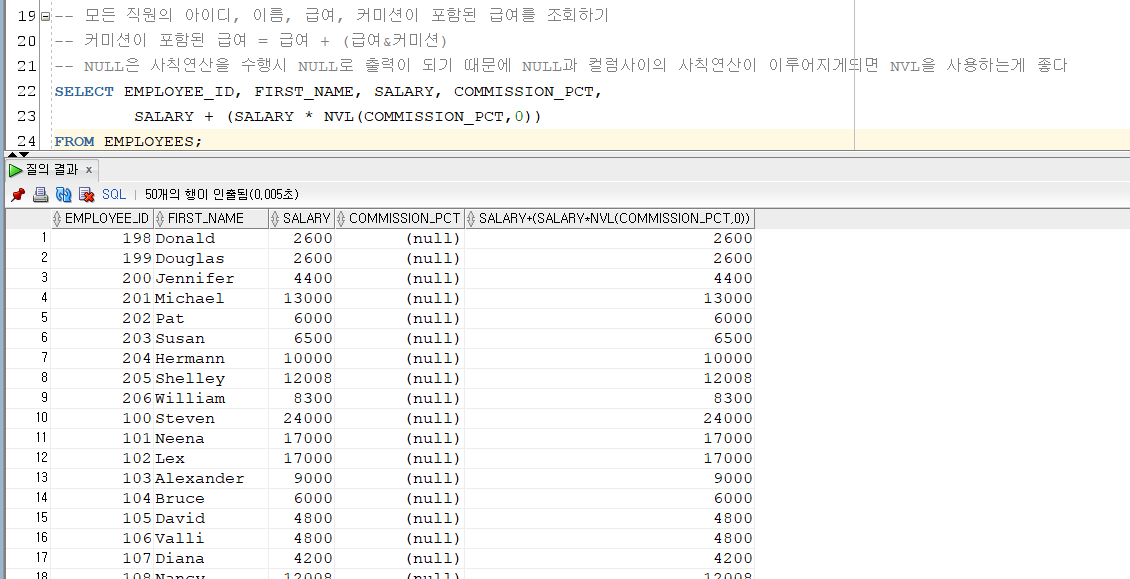Click the sort arrows icon on EMPLOYEE_ID header
The height and width of the screenshot is (579, 1130).
pyautogui.click(x=58, y=218)
